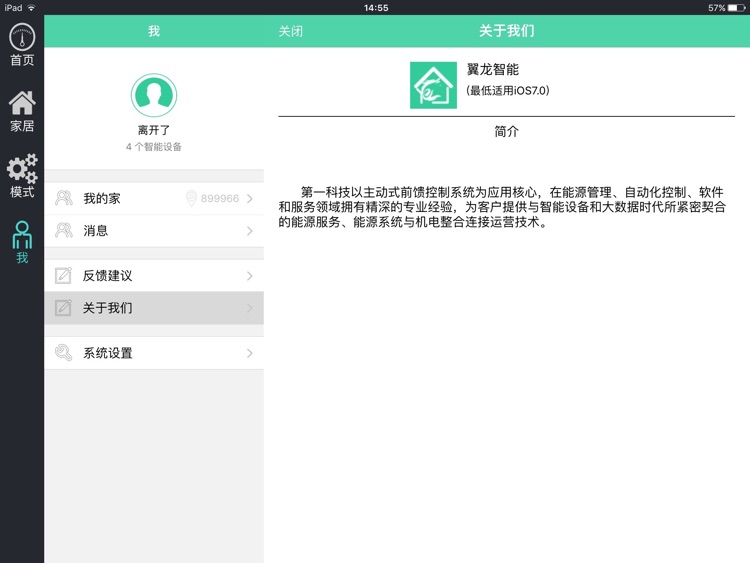Tap the location pin next to 899966

[x=191, y=198]
